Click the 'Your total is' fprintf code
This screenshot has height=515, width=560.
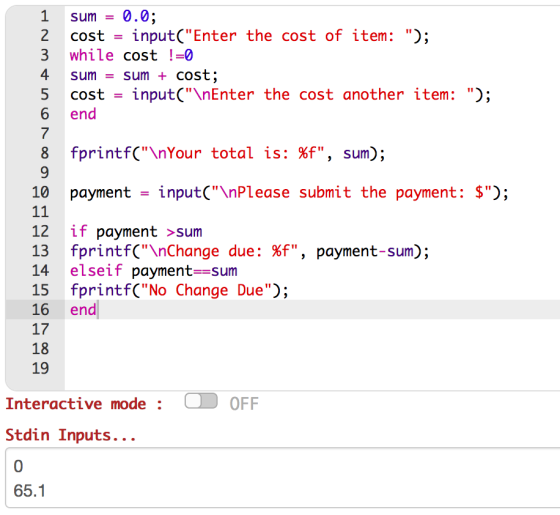point(228,153)
